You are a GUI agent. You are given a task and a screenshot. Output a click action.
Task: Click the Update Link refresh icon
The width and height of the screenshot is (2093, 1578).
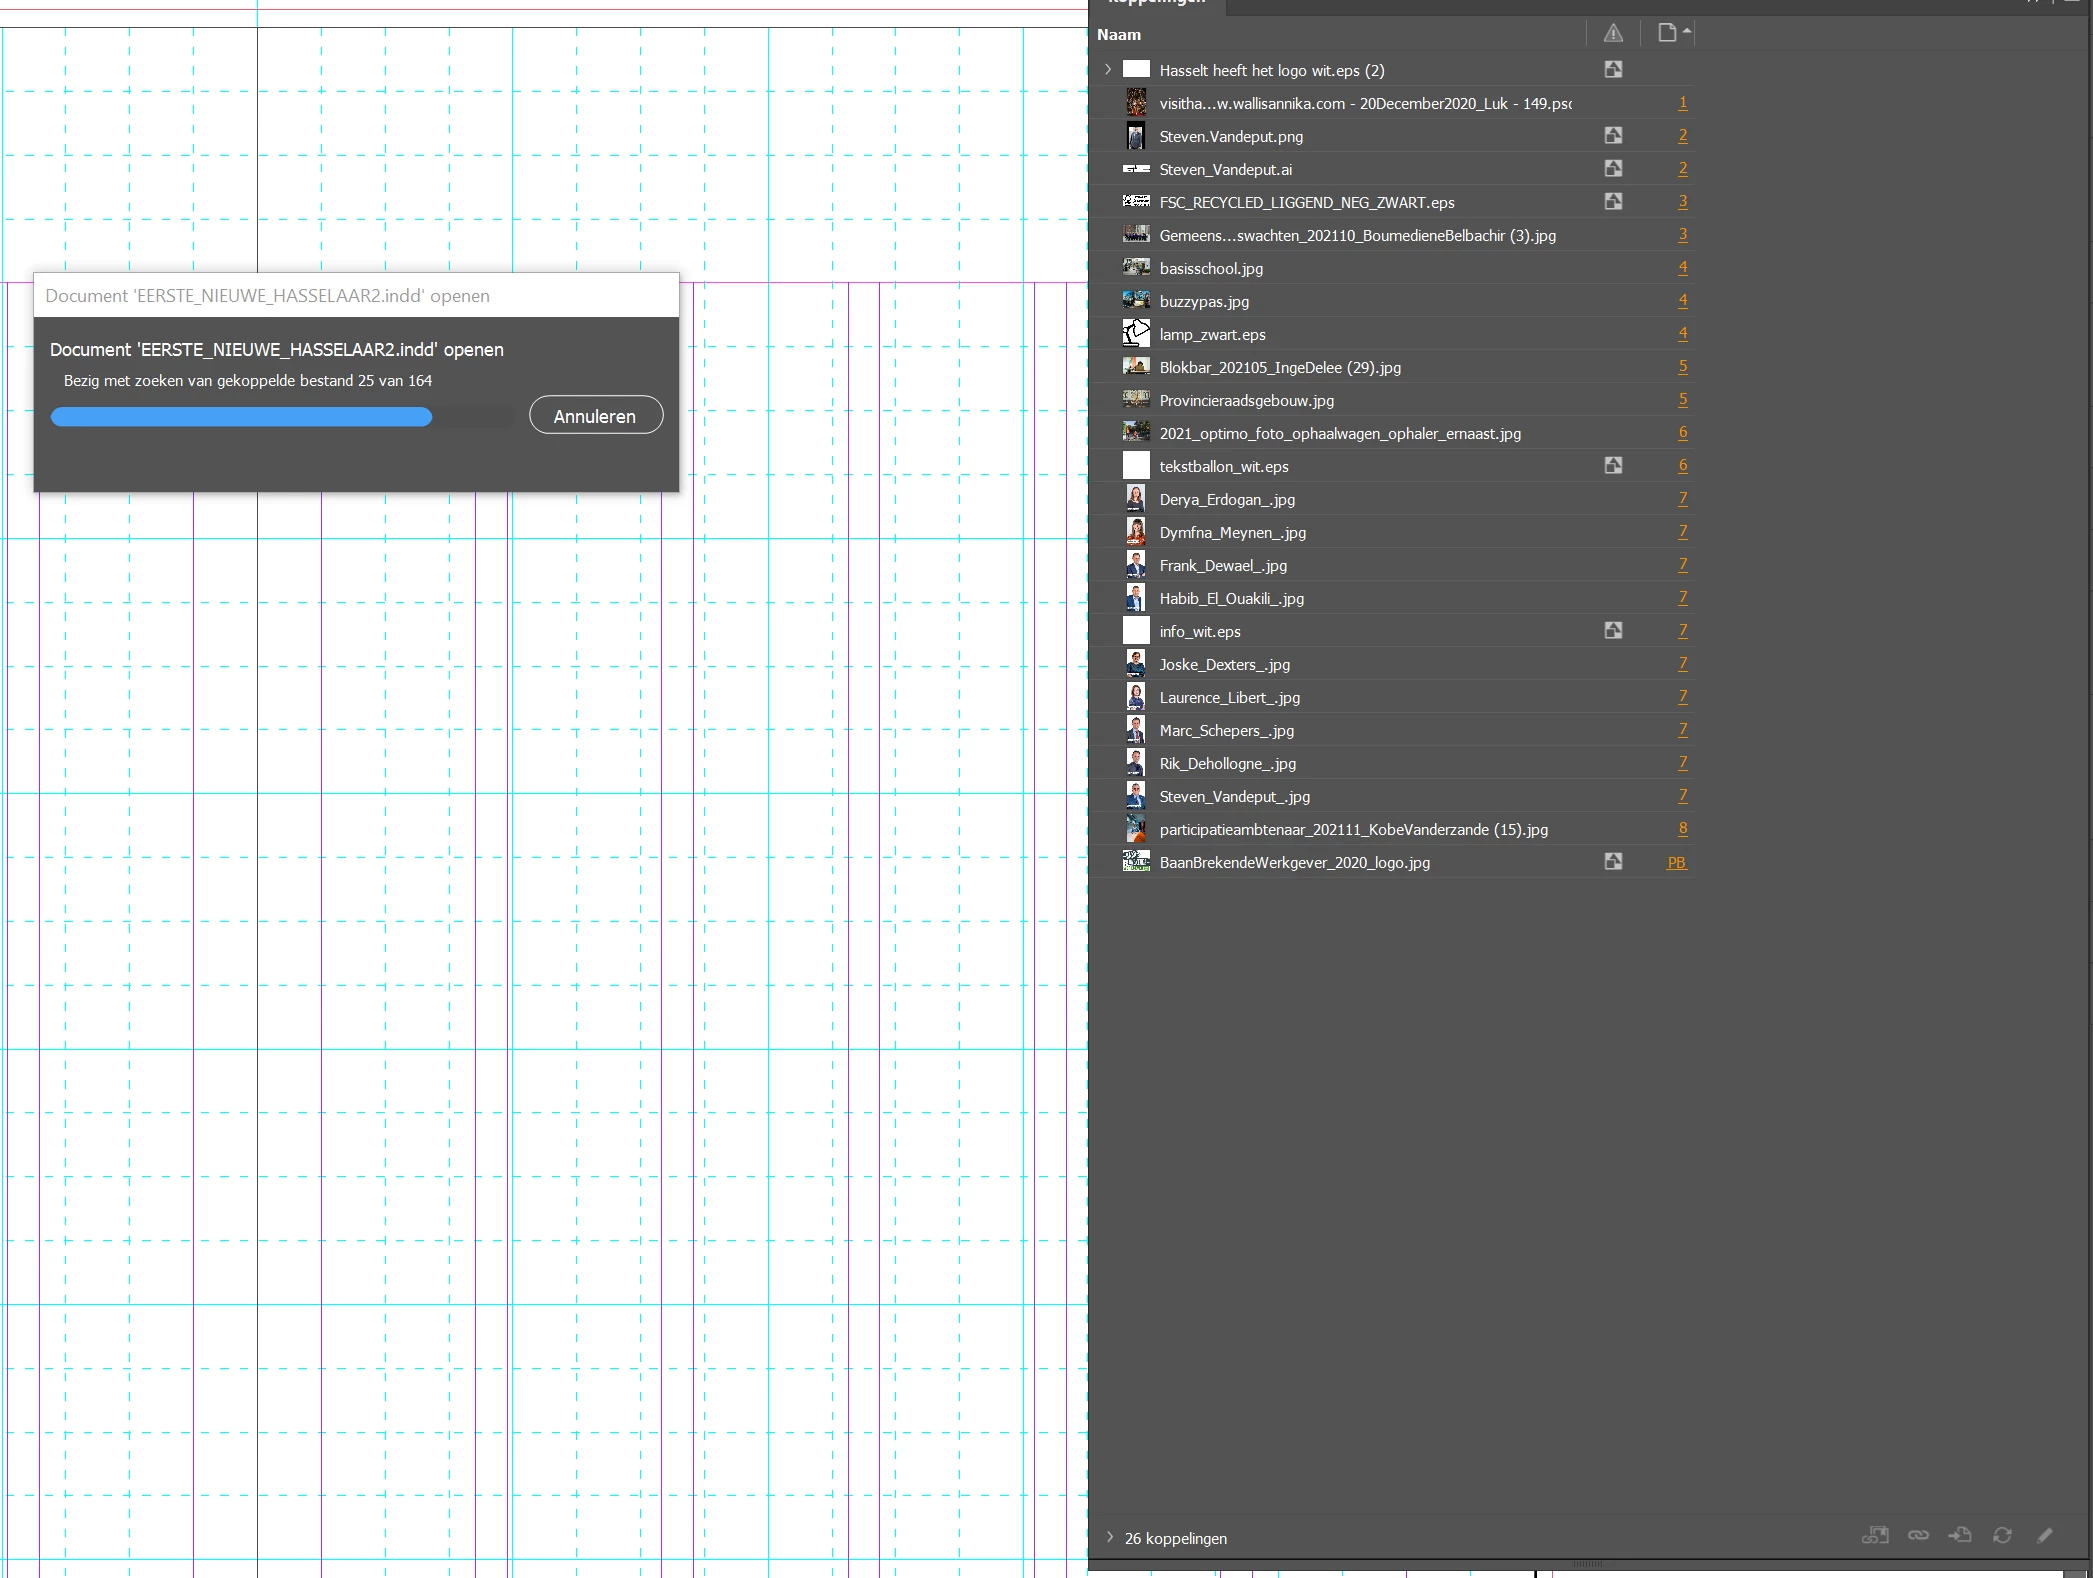coord(2002,1535)
